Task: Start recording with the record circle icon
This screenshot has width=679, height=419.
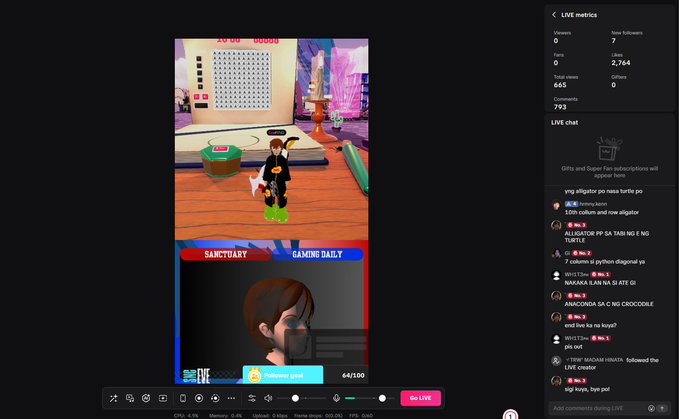Action: click(x=199, y=398)
